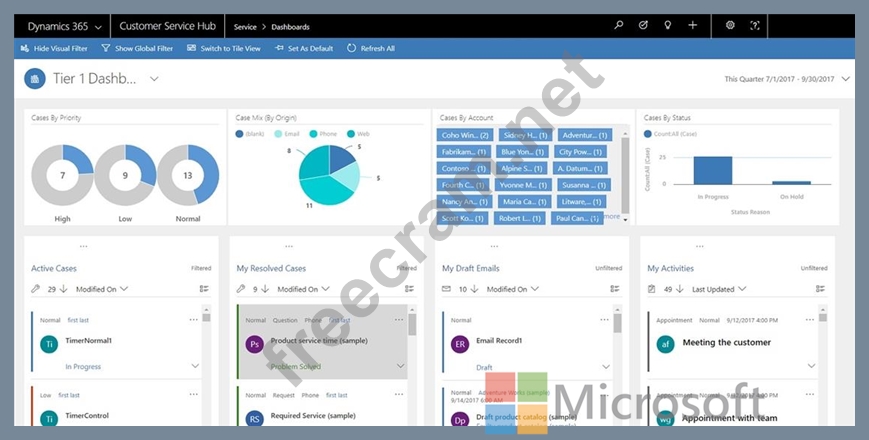Click the Tier 1 Dashboard round icon
Viewport: 869px width, 440px height.
click(x=35, y=79)
